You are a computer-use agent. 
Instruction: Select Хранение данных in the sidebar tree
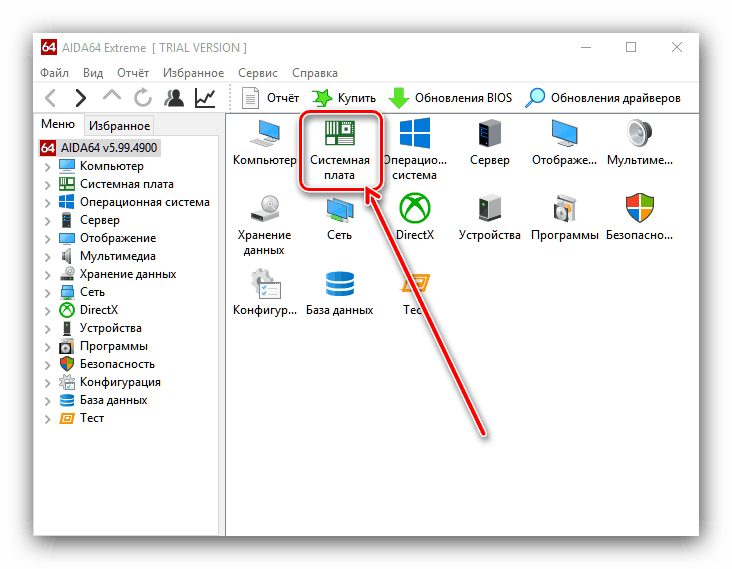tap(118, 274)
